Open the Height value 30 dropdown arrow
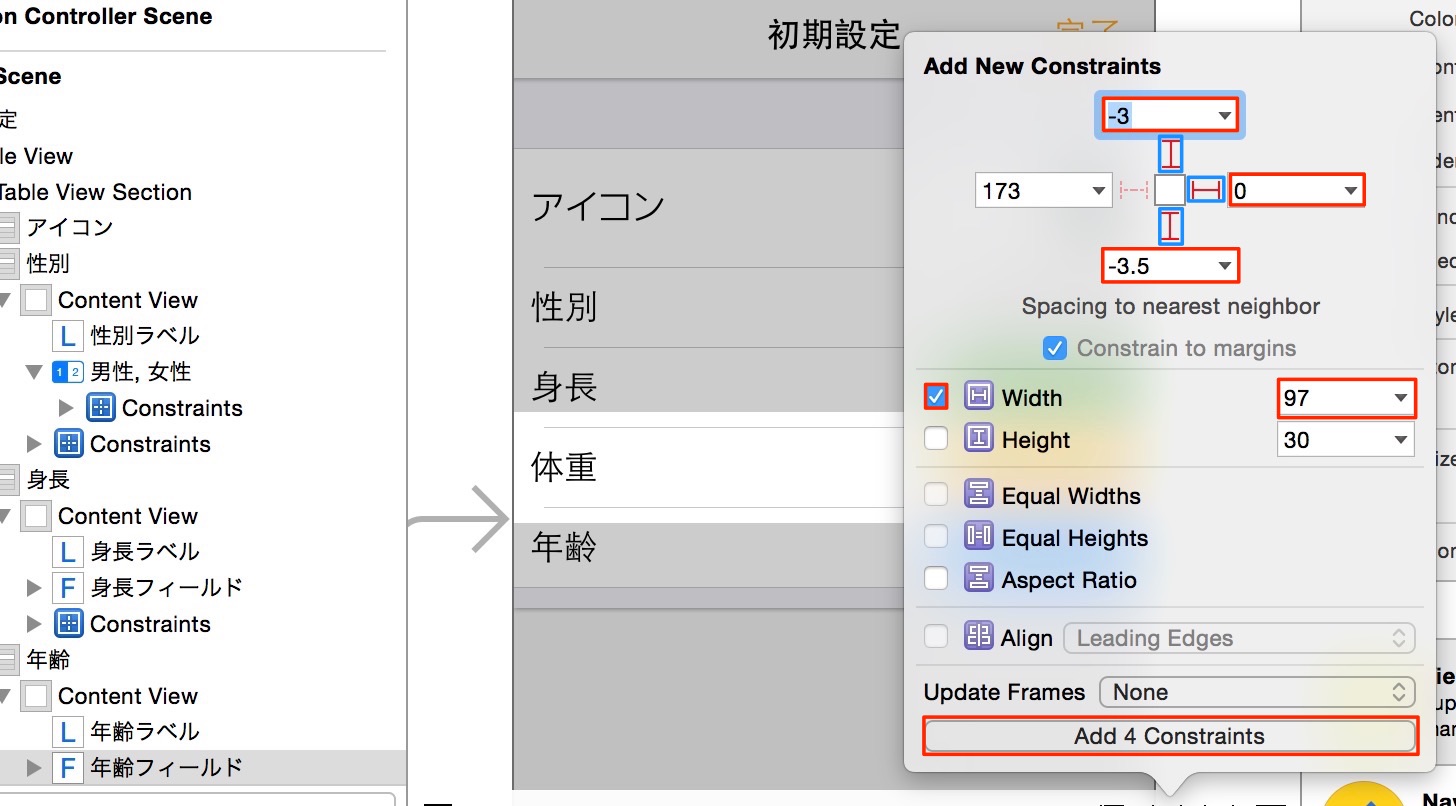Viewport: 1456px width, 806px height. coord(1400,440)
